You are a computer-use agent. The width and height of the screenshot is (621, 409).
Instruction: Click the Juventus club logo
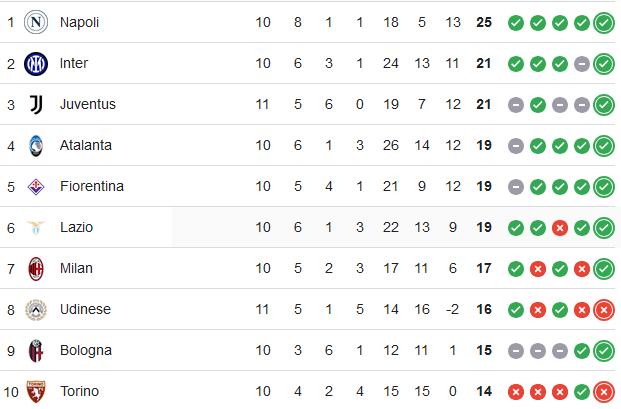pos(36,105)
